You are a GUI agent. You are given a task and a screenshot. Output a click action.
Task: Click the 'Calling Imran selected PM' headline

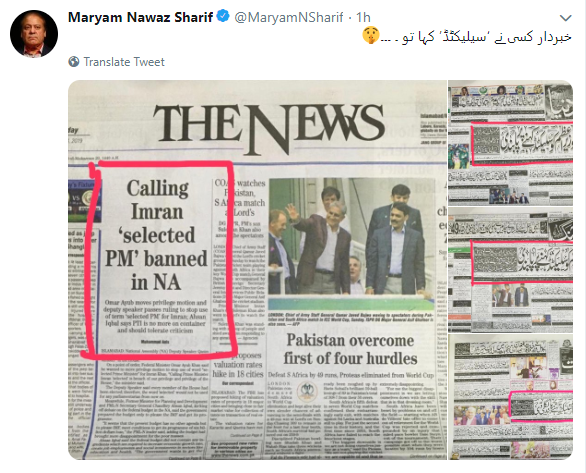point(156,235)
